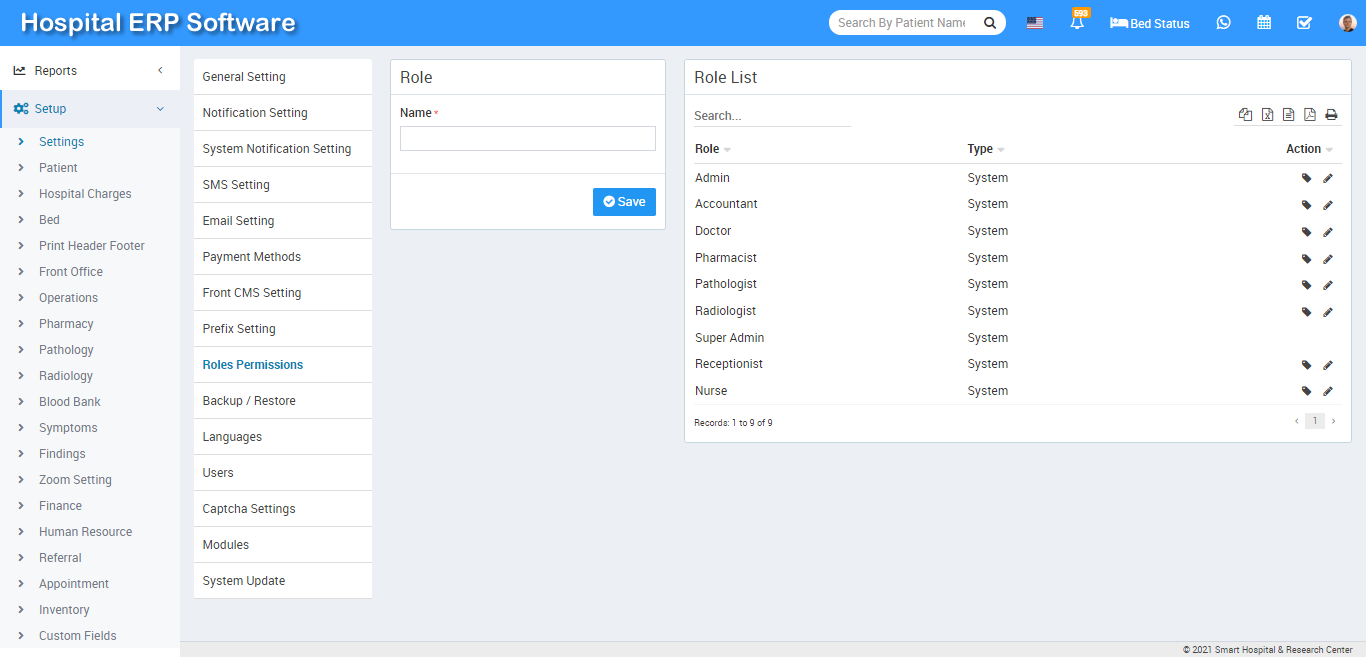Click the print icon in Role List
1366x657 pixels.
[1331, 115]
